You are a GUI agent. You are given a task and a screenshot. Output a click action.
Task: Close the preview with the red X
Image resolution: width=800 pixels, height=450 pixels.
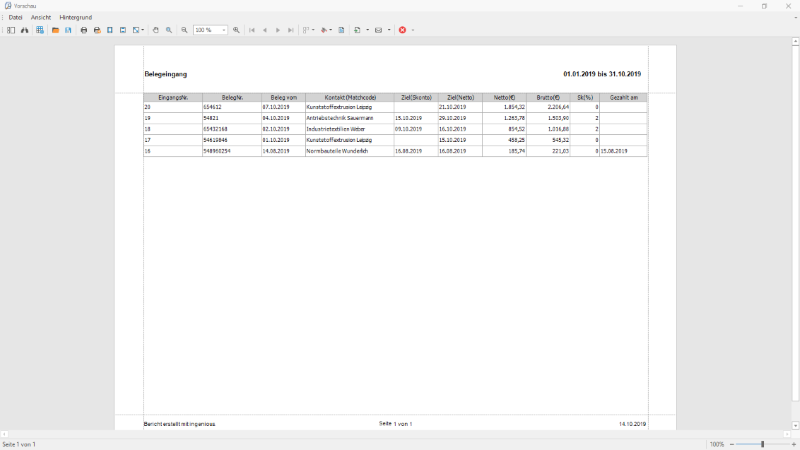tap(403, 30)
